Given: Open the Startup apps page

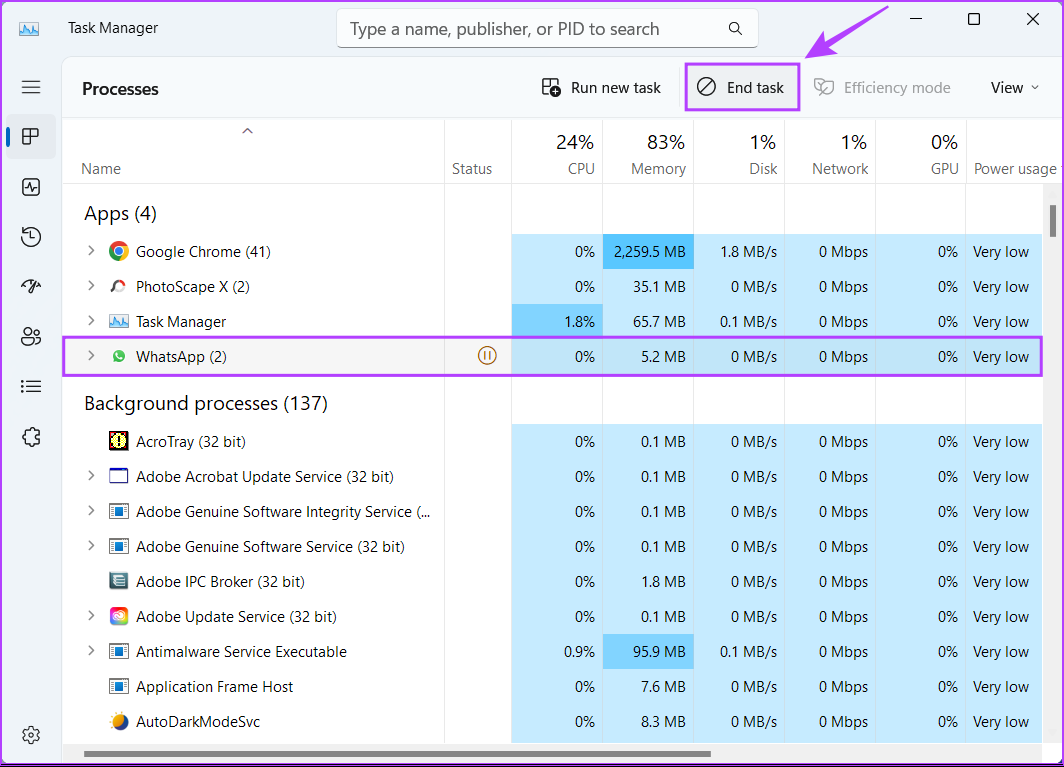Looking at the screenshot, I should click(x=31, y=286).
